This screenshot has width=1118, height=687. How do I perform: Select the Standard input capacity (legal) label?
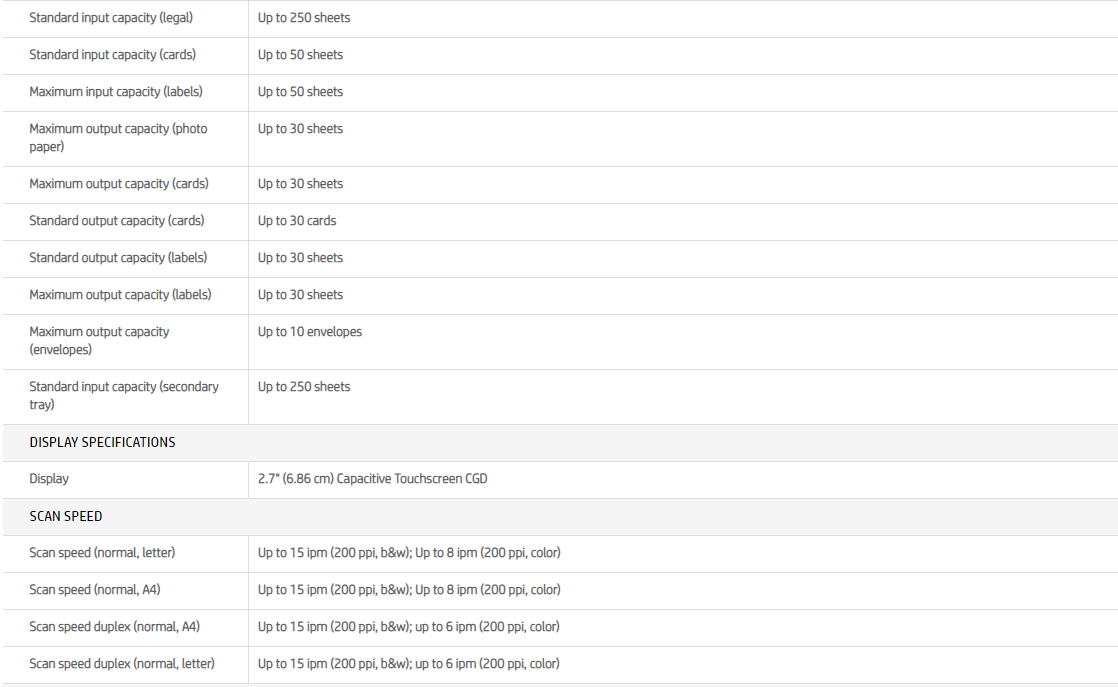tap(111, 18)
